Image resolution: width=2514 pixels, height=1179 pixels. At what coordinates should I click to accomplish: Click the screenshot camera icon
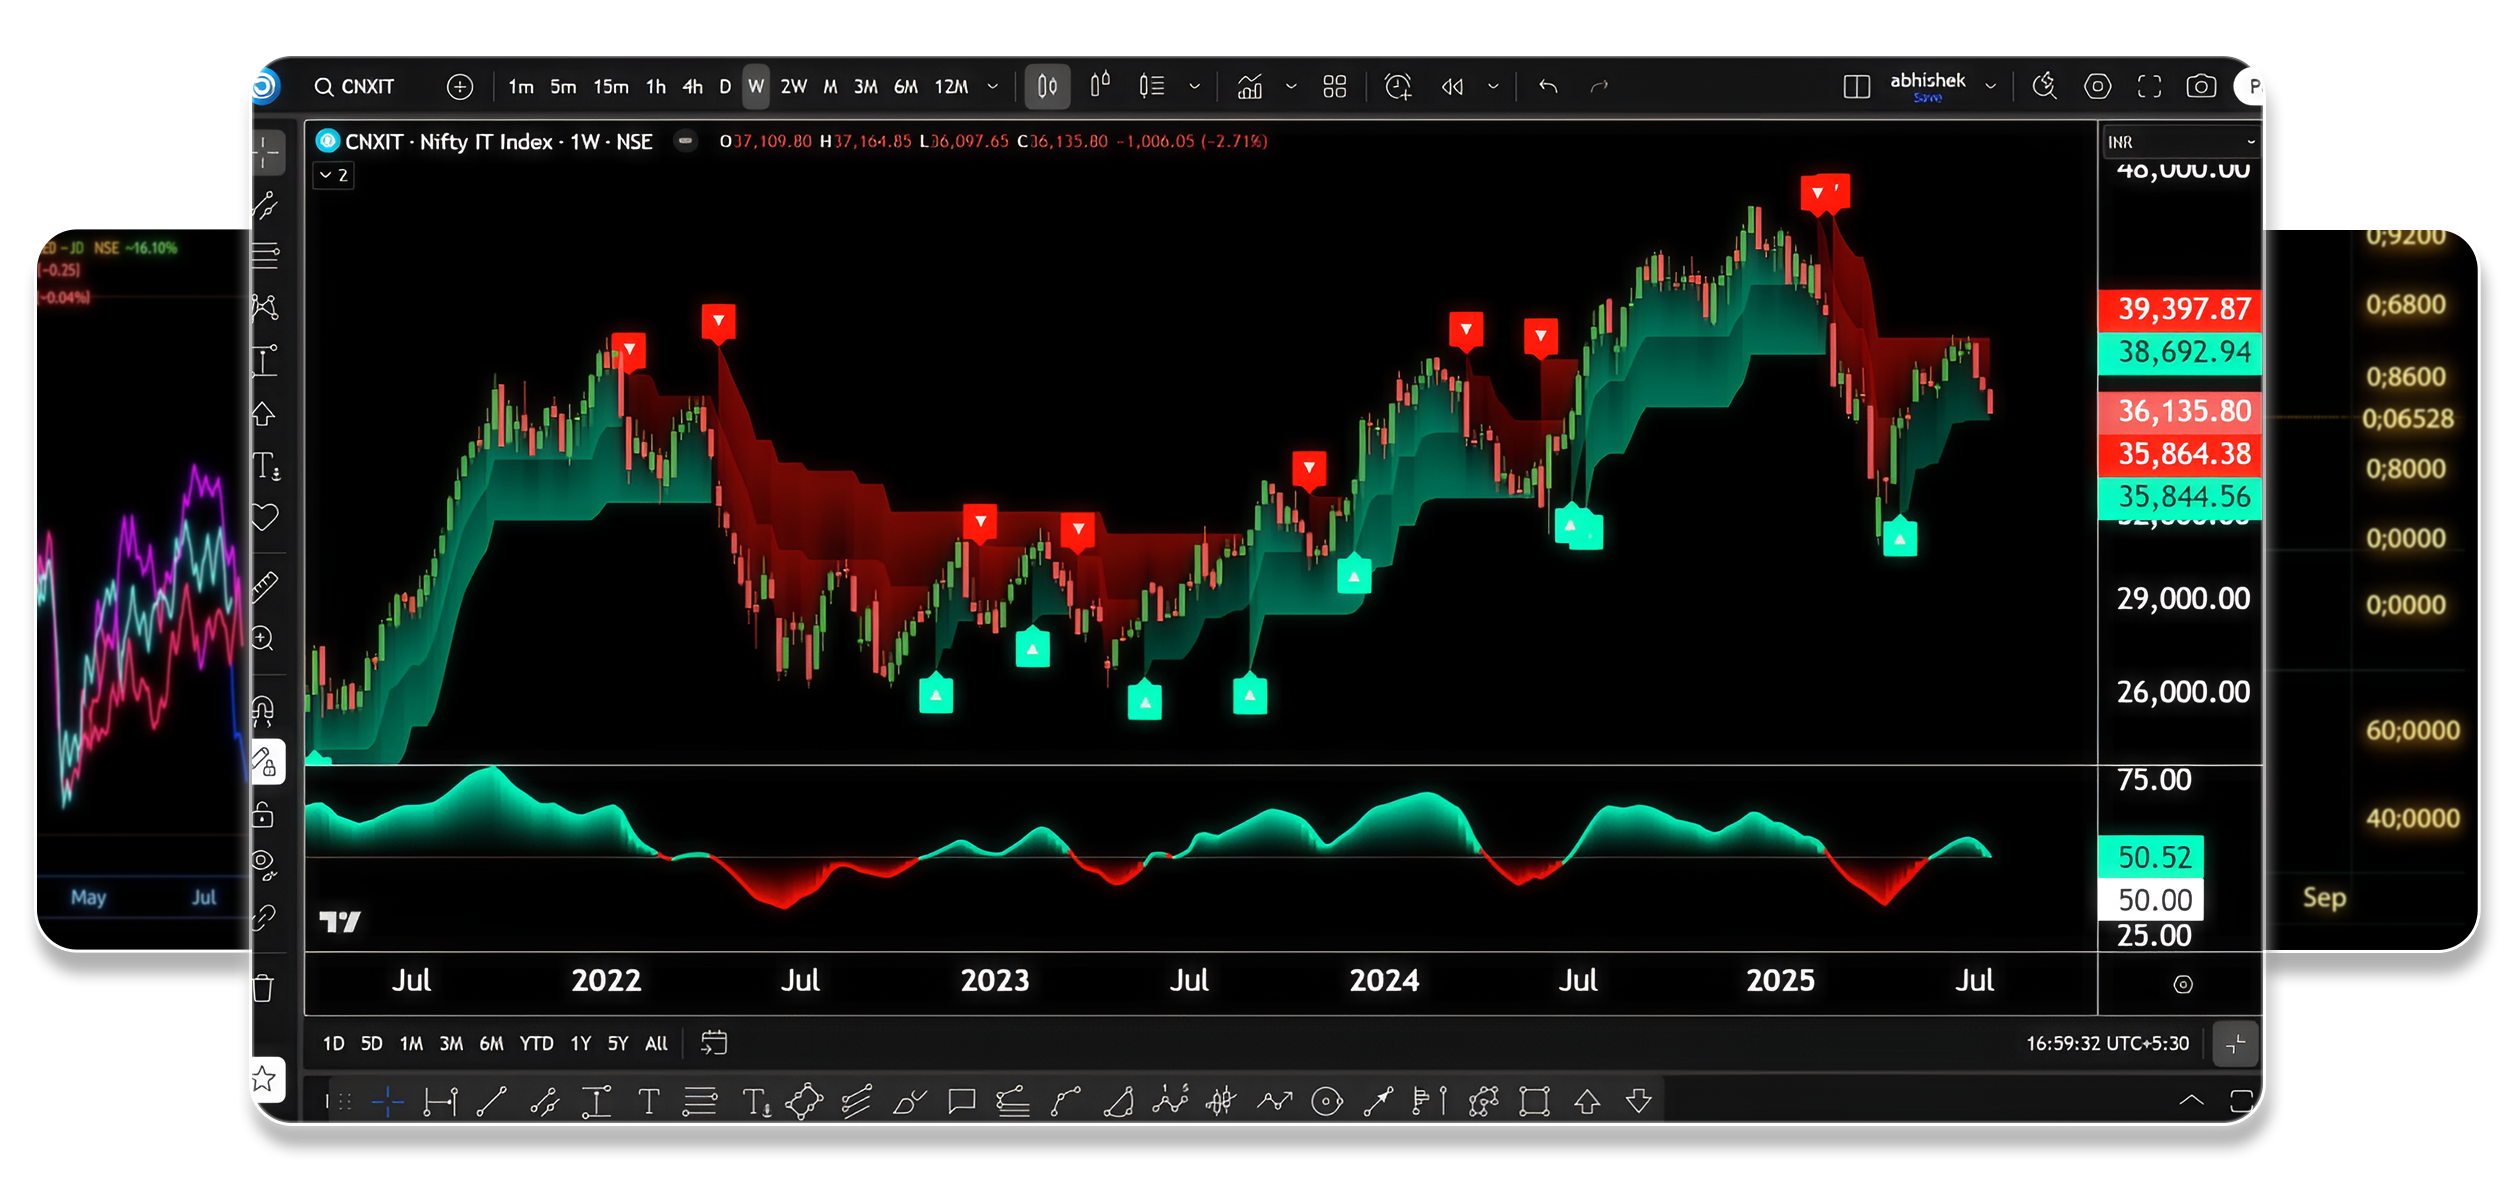point(2200,87)
